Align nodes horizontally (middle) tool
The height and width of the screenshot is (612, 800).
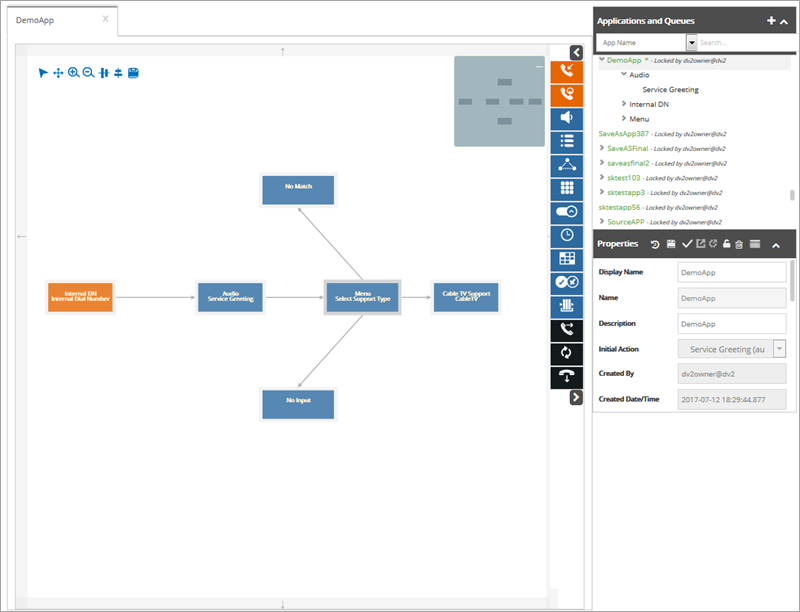(x=104, y=73)
